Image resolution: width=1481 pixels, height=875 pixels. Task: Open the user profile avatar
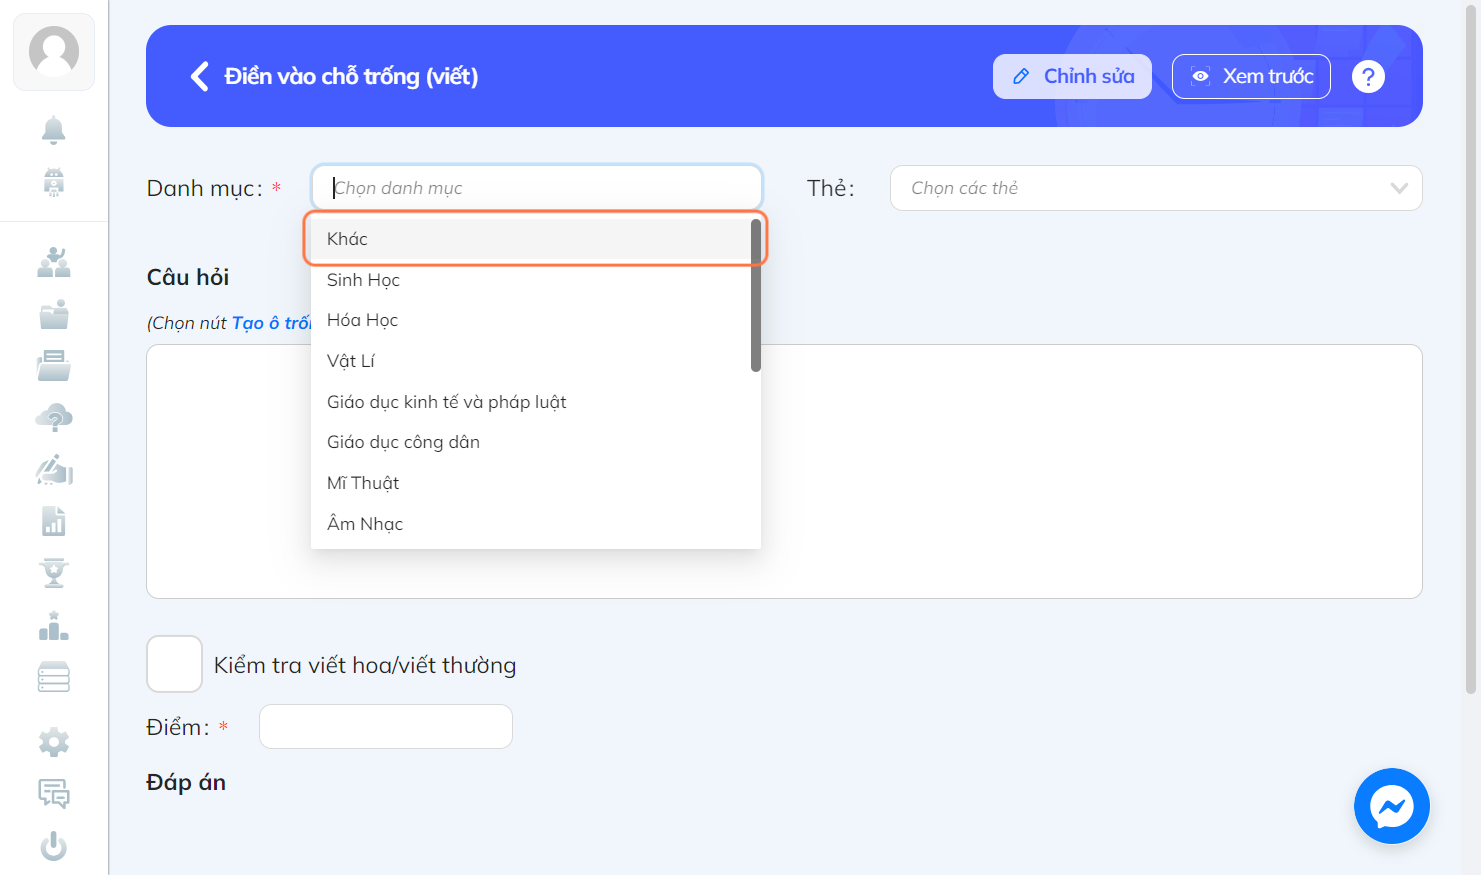(54, 52)
